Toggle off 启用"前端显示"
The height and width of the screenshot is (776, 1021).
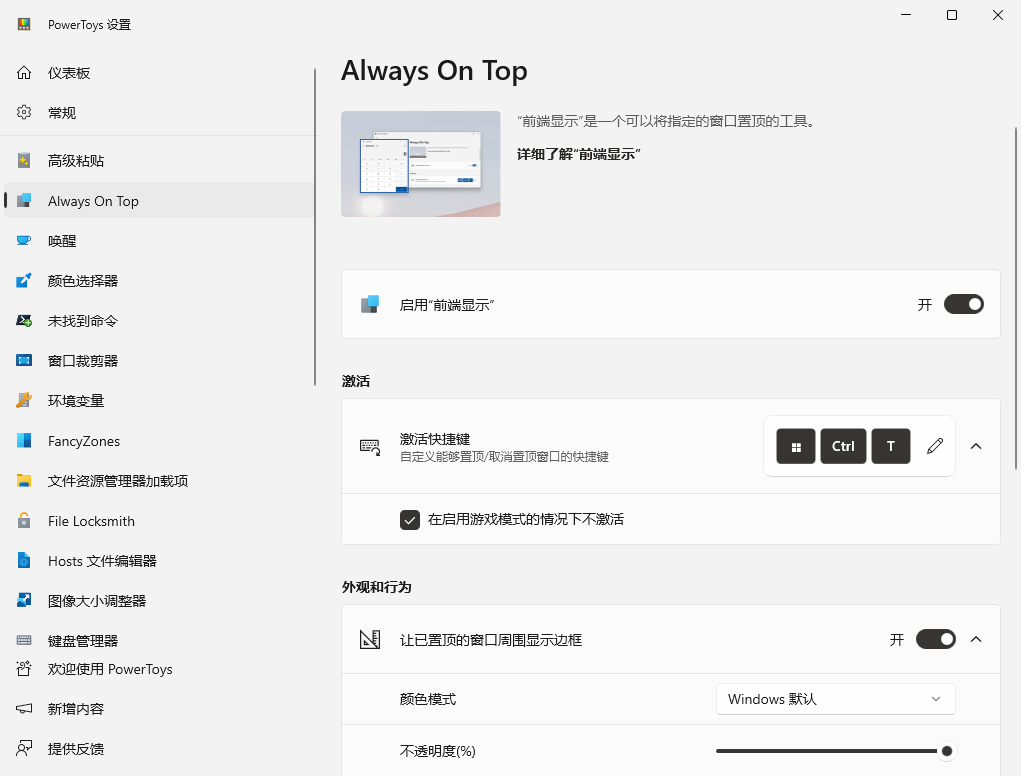(963, 304)
